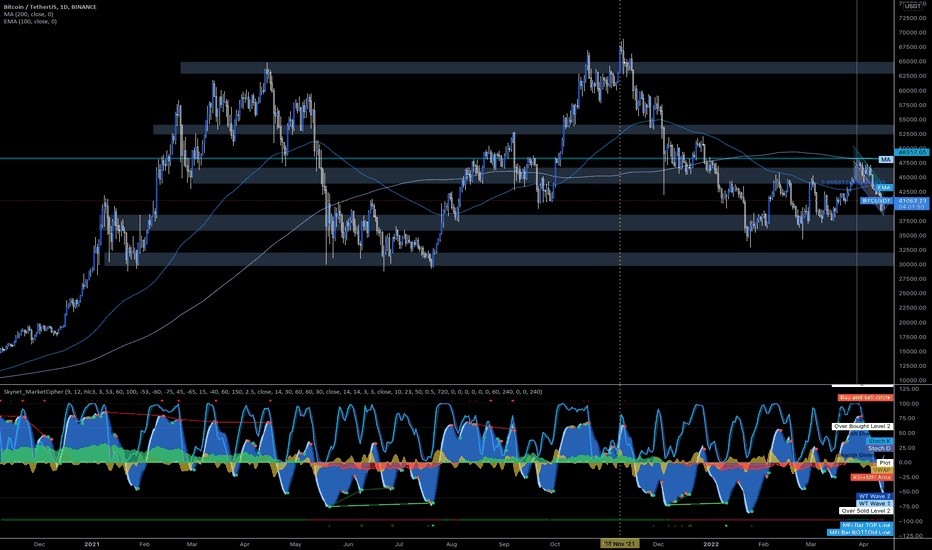Select the MFI Bar BOTTOM Line label
Screen dimensions: 932x550
click(859, 532)
